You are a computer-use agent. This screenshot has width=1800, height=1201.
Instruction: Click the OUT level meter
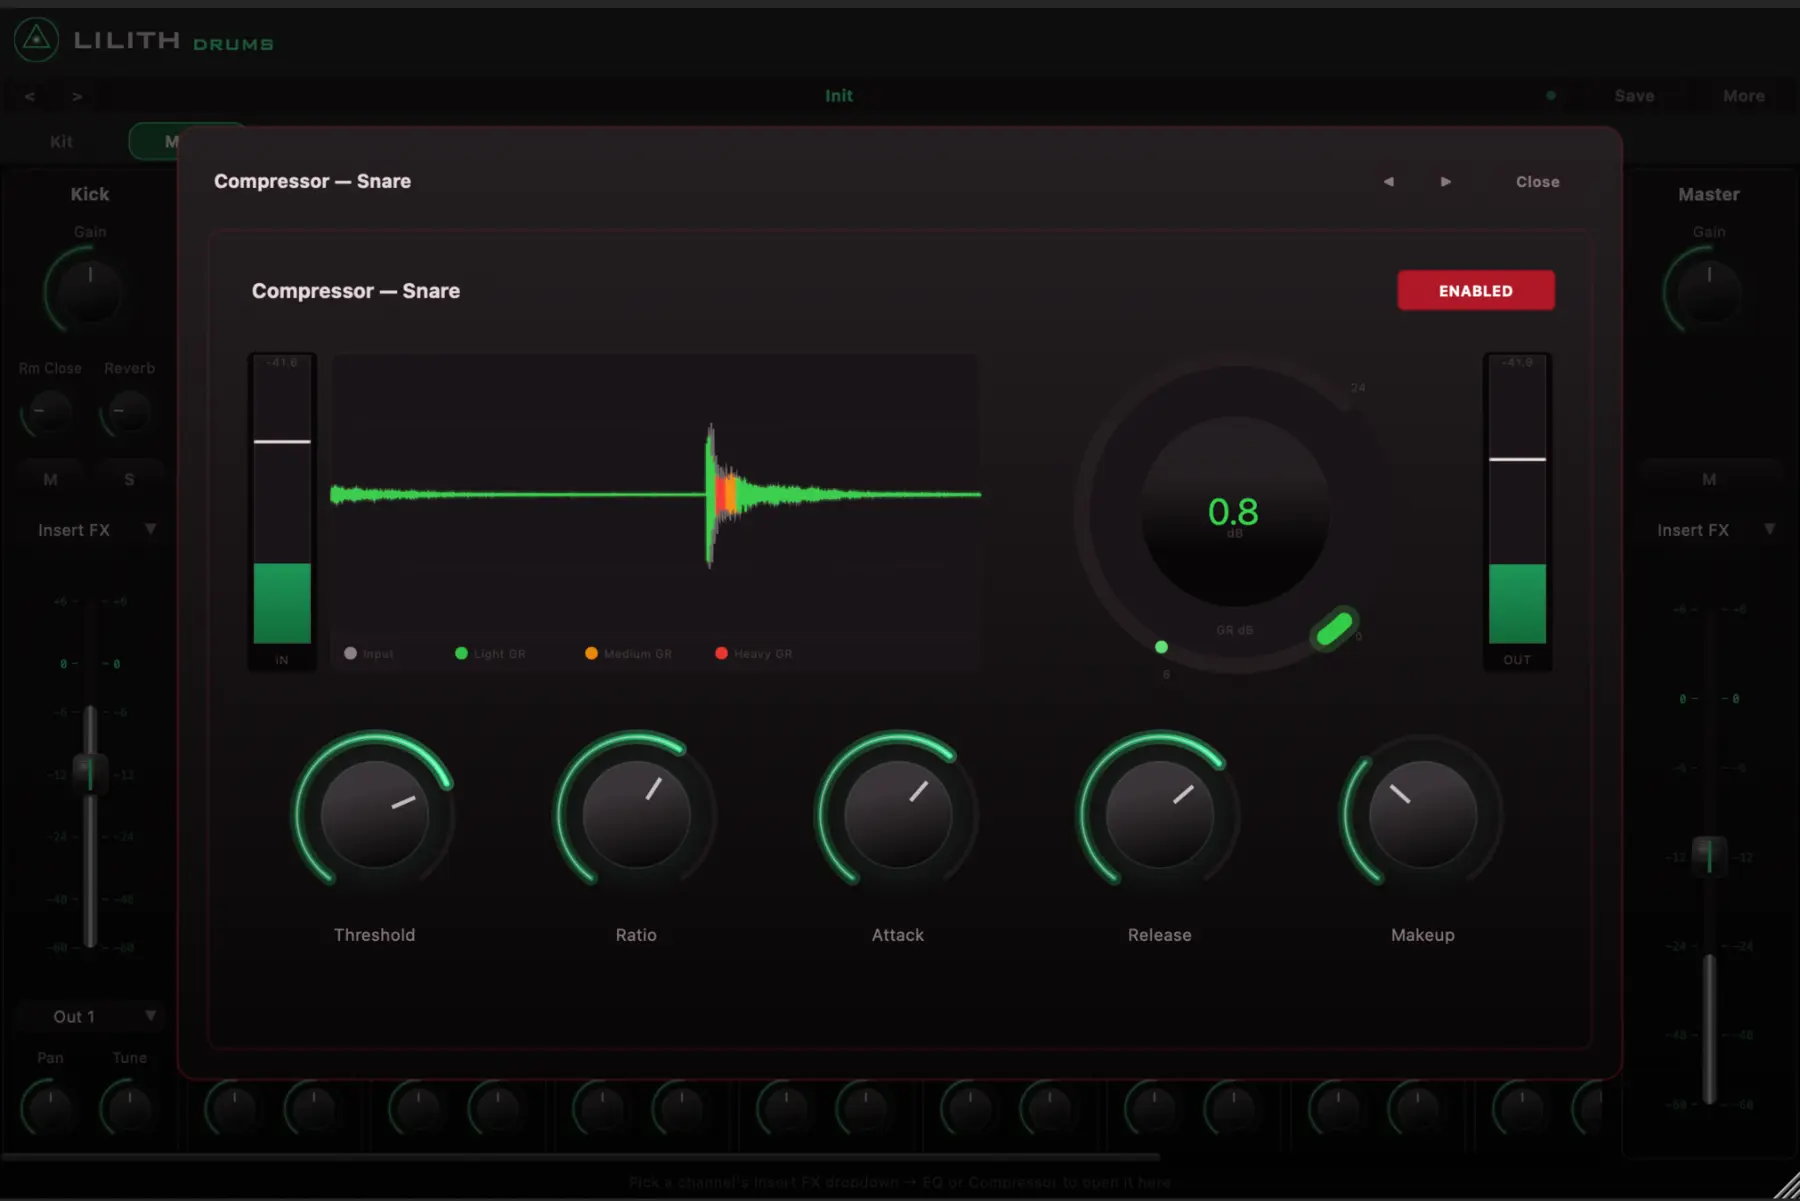pyautogui.click(x=1517, y=510)
